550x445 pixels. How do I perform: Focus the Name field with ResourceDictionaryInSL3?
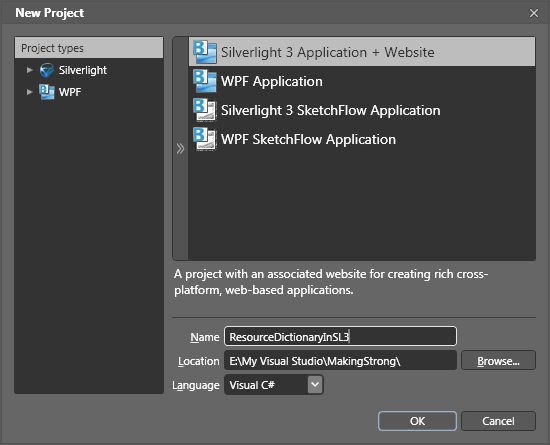pyautogui.click(x=340, y=336)
